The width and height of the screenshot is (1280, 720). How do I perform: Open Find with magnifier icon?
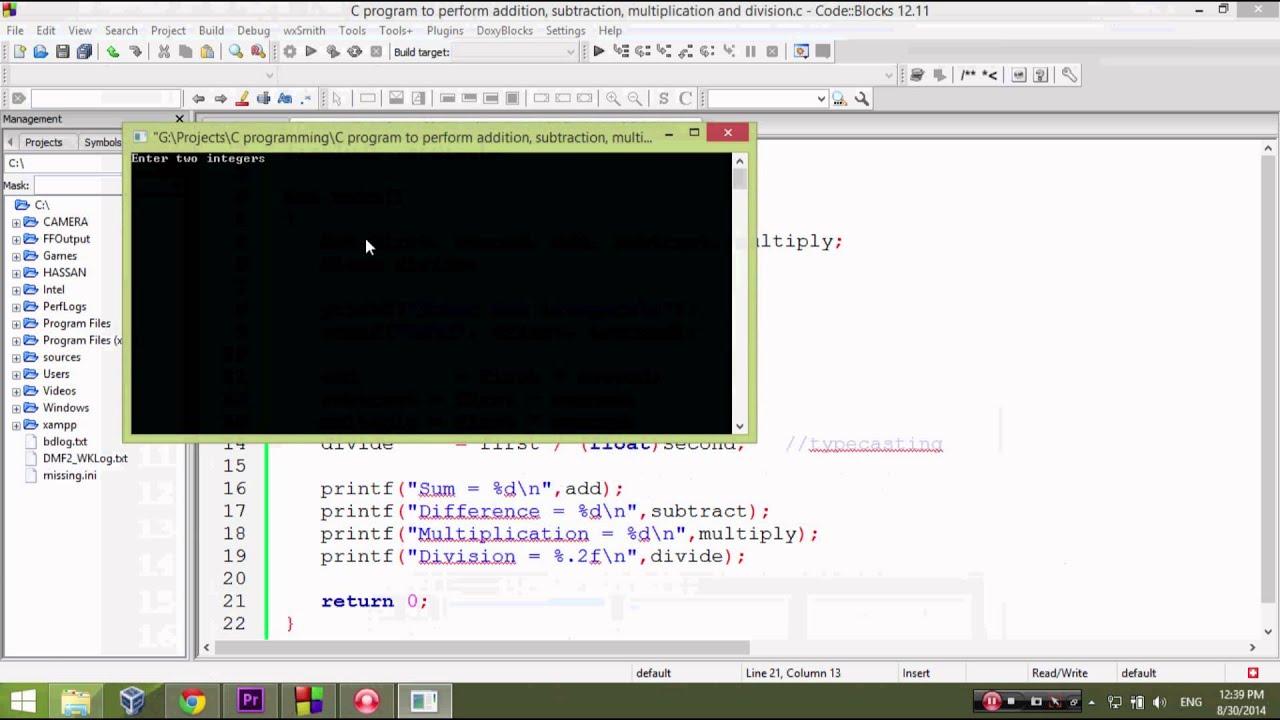pos(236,52)
